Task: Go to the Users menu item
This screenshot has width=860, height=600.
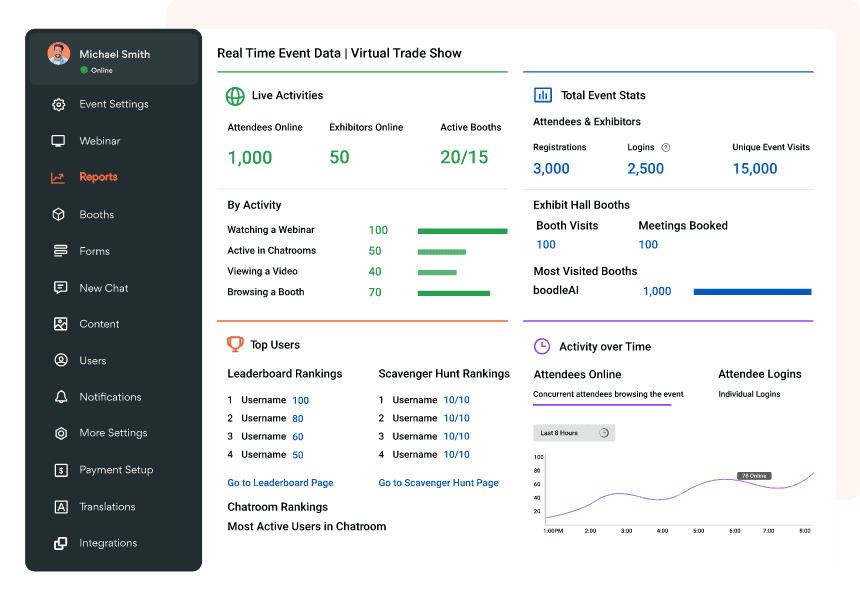Action: [93, 360]
